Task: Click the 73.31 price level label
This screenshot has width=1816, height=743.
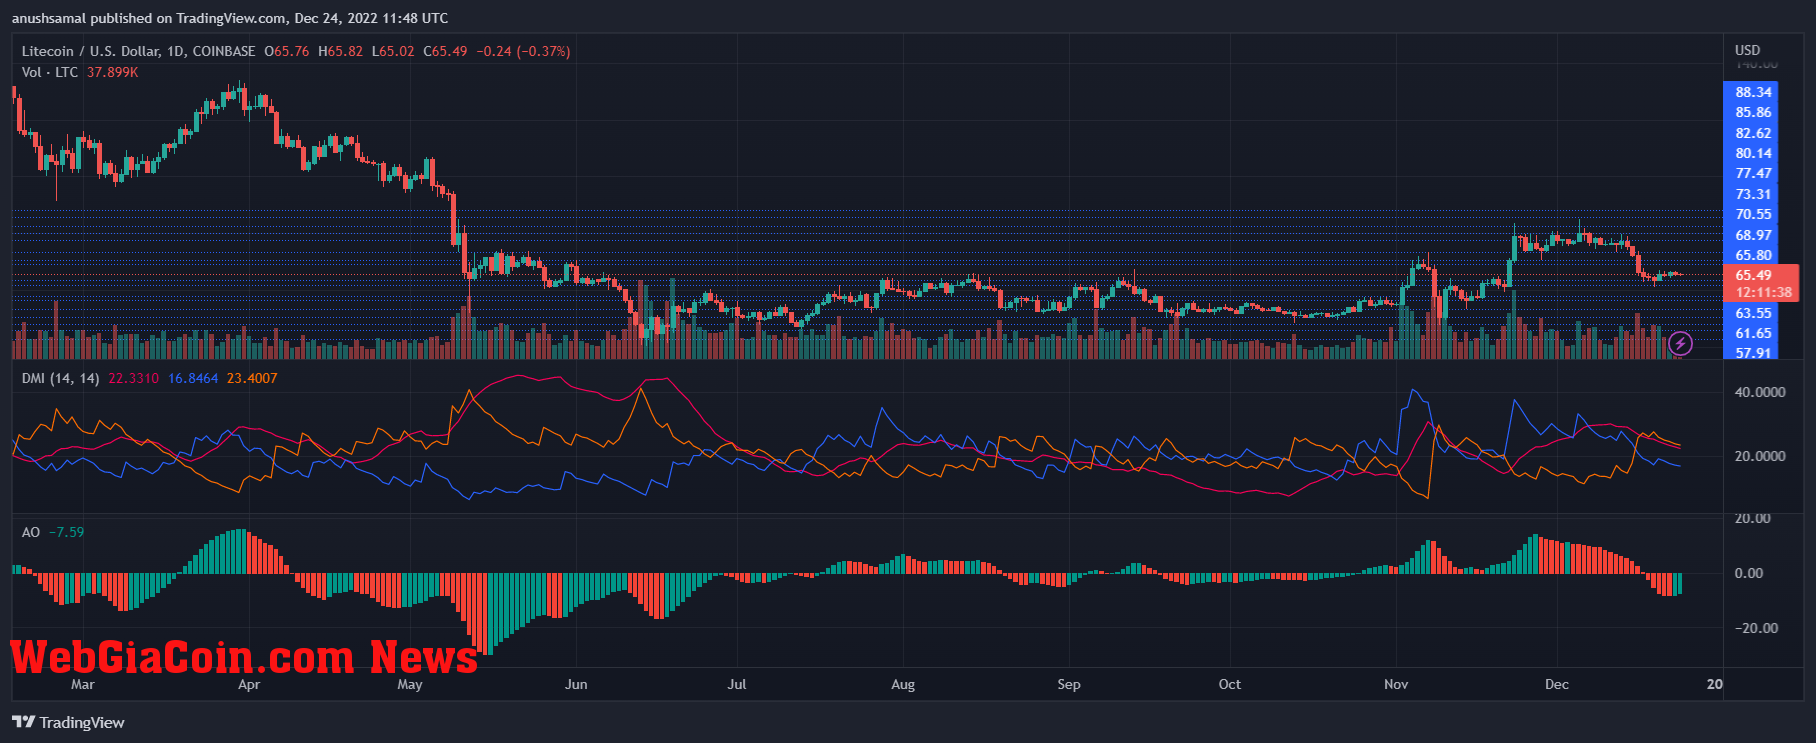Action: (x=1753, y=194)
